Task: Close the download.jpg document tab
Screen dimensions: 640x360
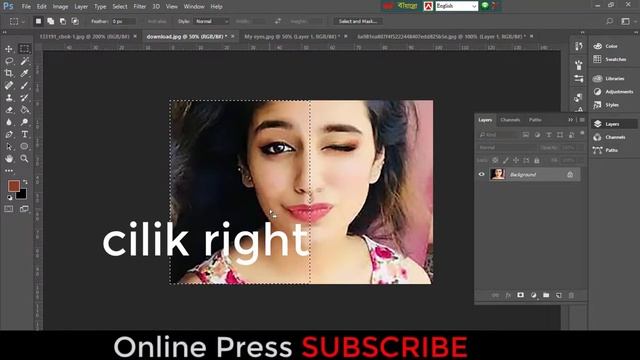Action: [233, 36]
